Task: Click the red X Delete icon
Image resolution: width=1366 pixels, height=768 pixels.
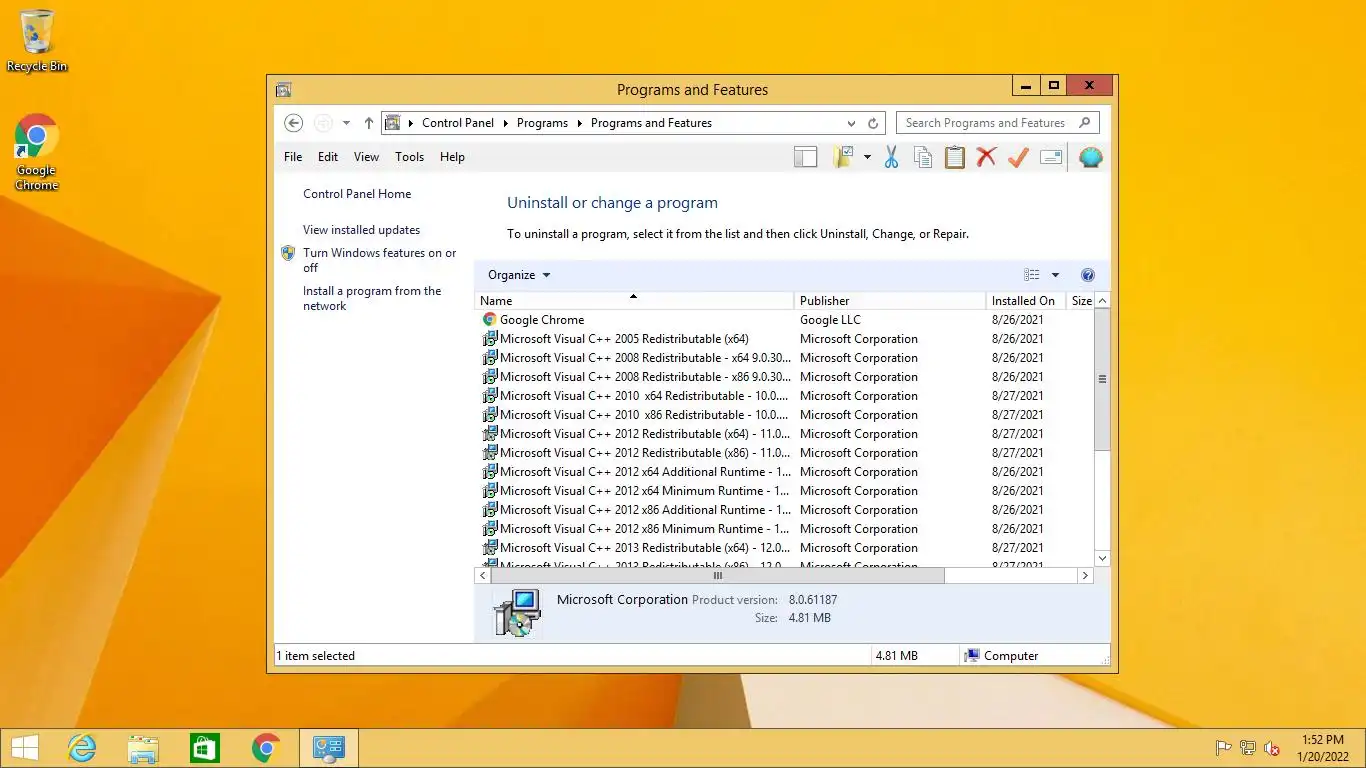Action: coord(987,157)
